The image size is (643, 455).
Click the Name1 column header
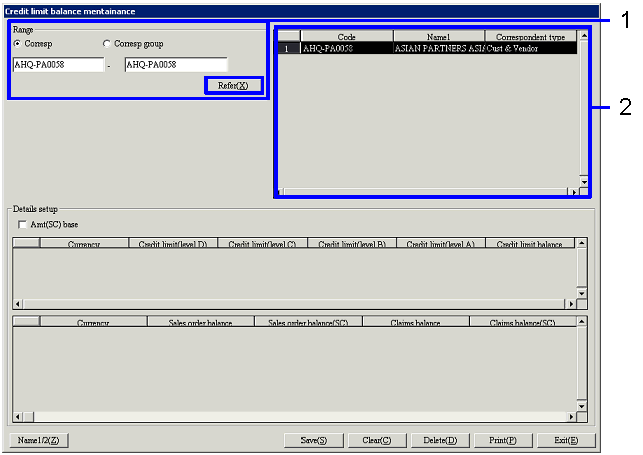click(439, 36)
